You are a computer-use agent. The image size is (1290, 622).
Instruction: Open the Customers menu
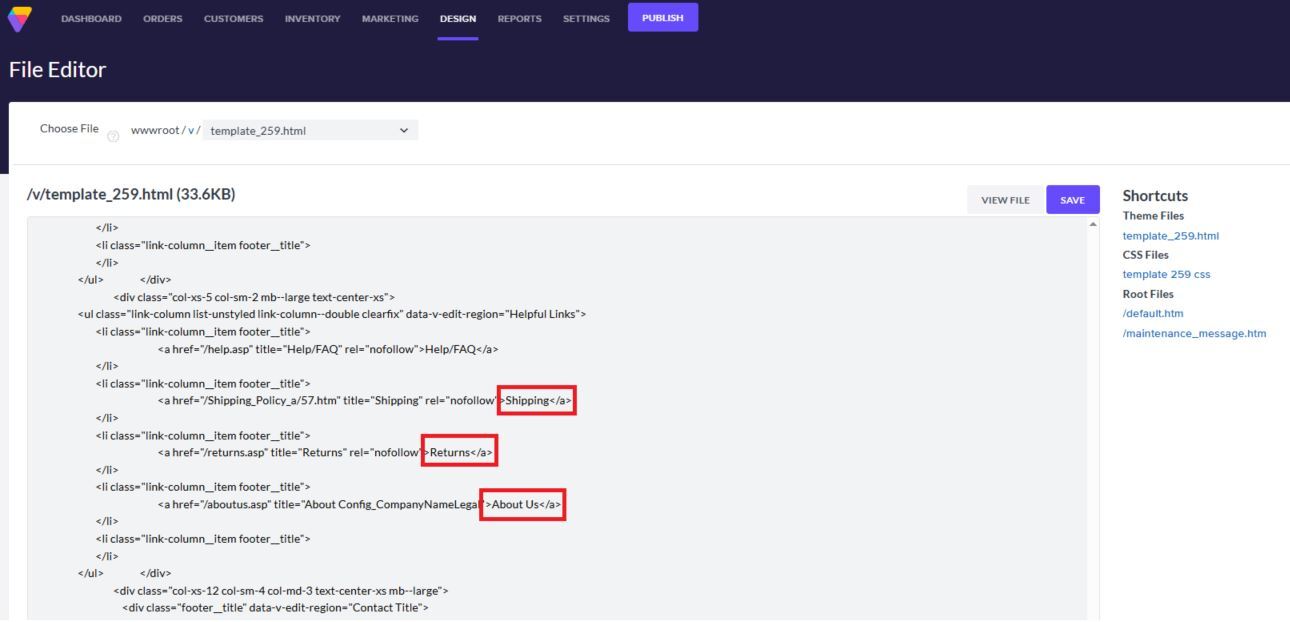(x=233, y=19)
